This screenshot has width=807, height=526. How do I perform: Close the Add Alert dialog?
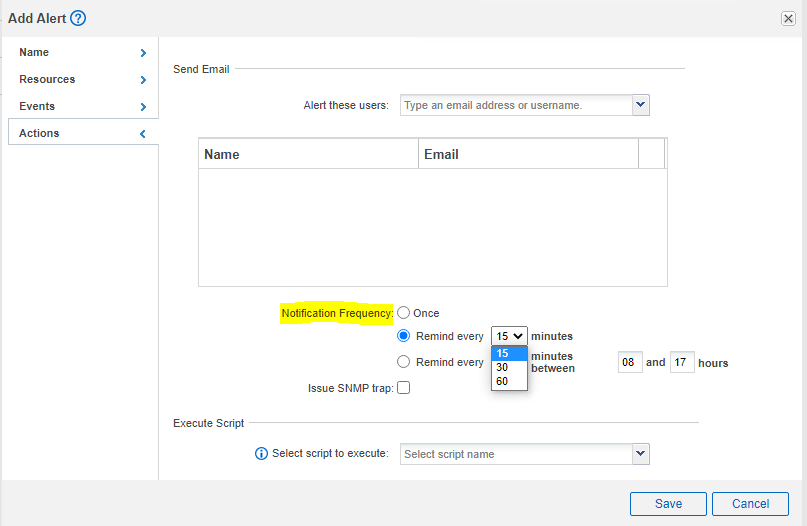(788, 18)
